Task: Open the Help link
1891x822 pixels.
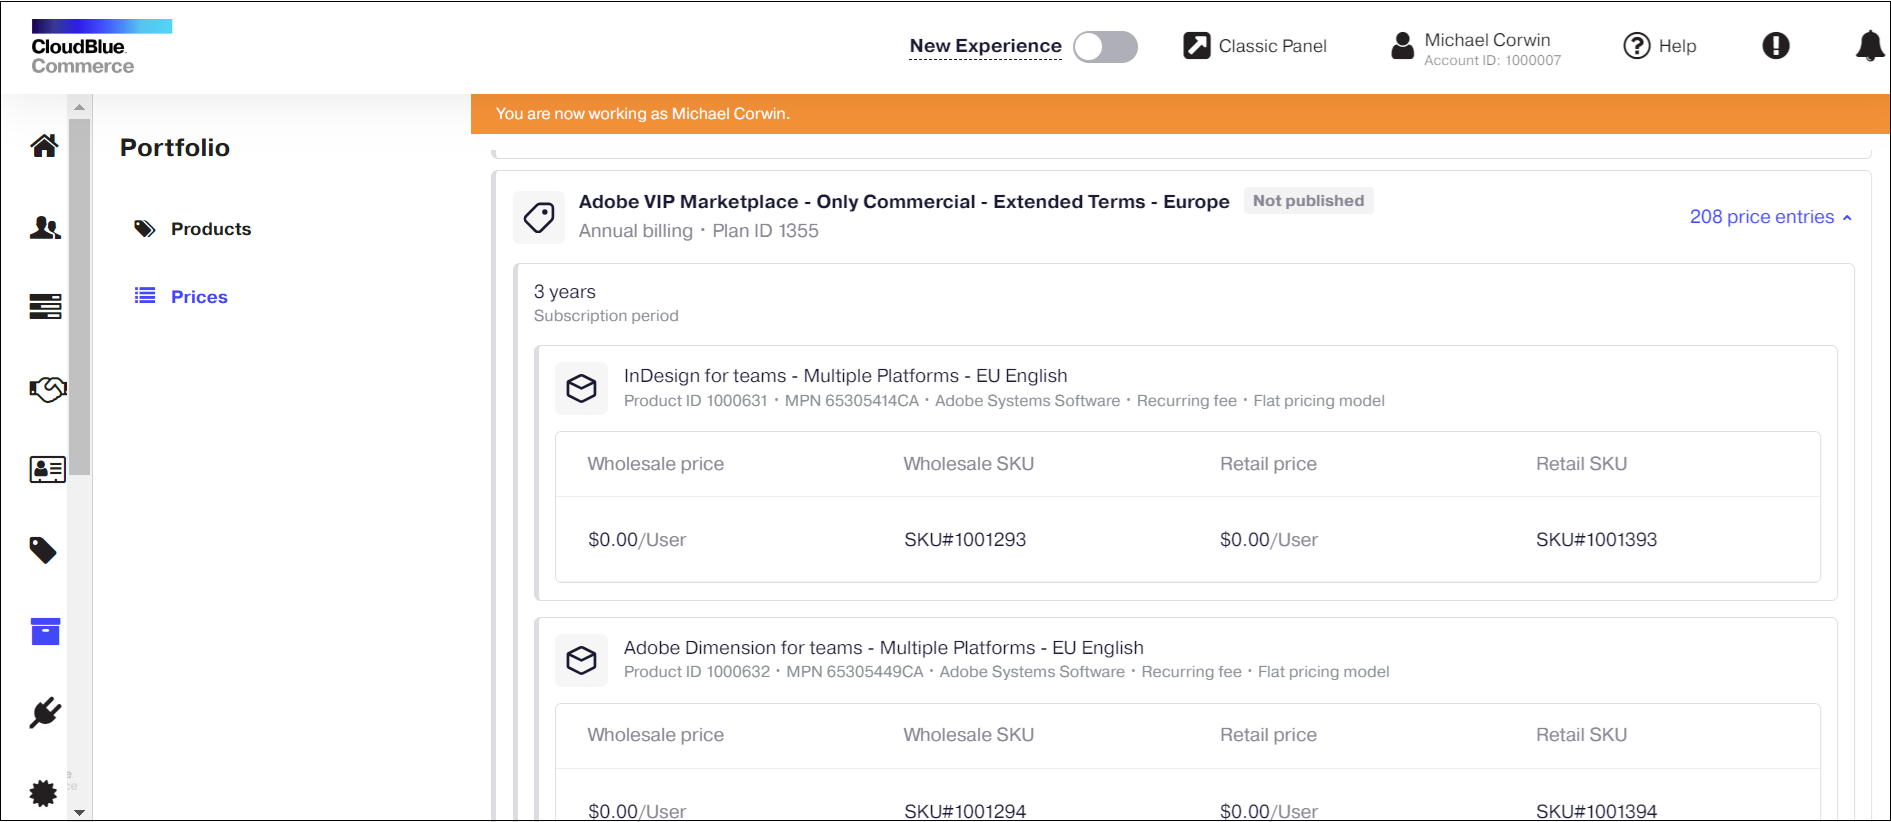Action: click(x=1677, y=46)
